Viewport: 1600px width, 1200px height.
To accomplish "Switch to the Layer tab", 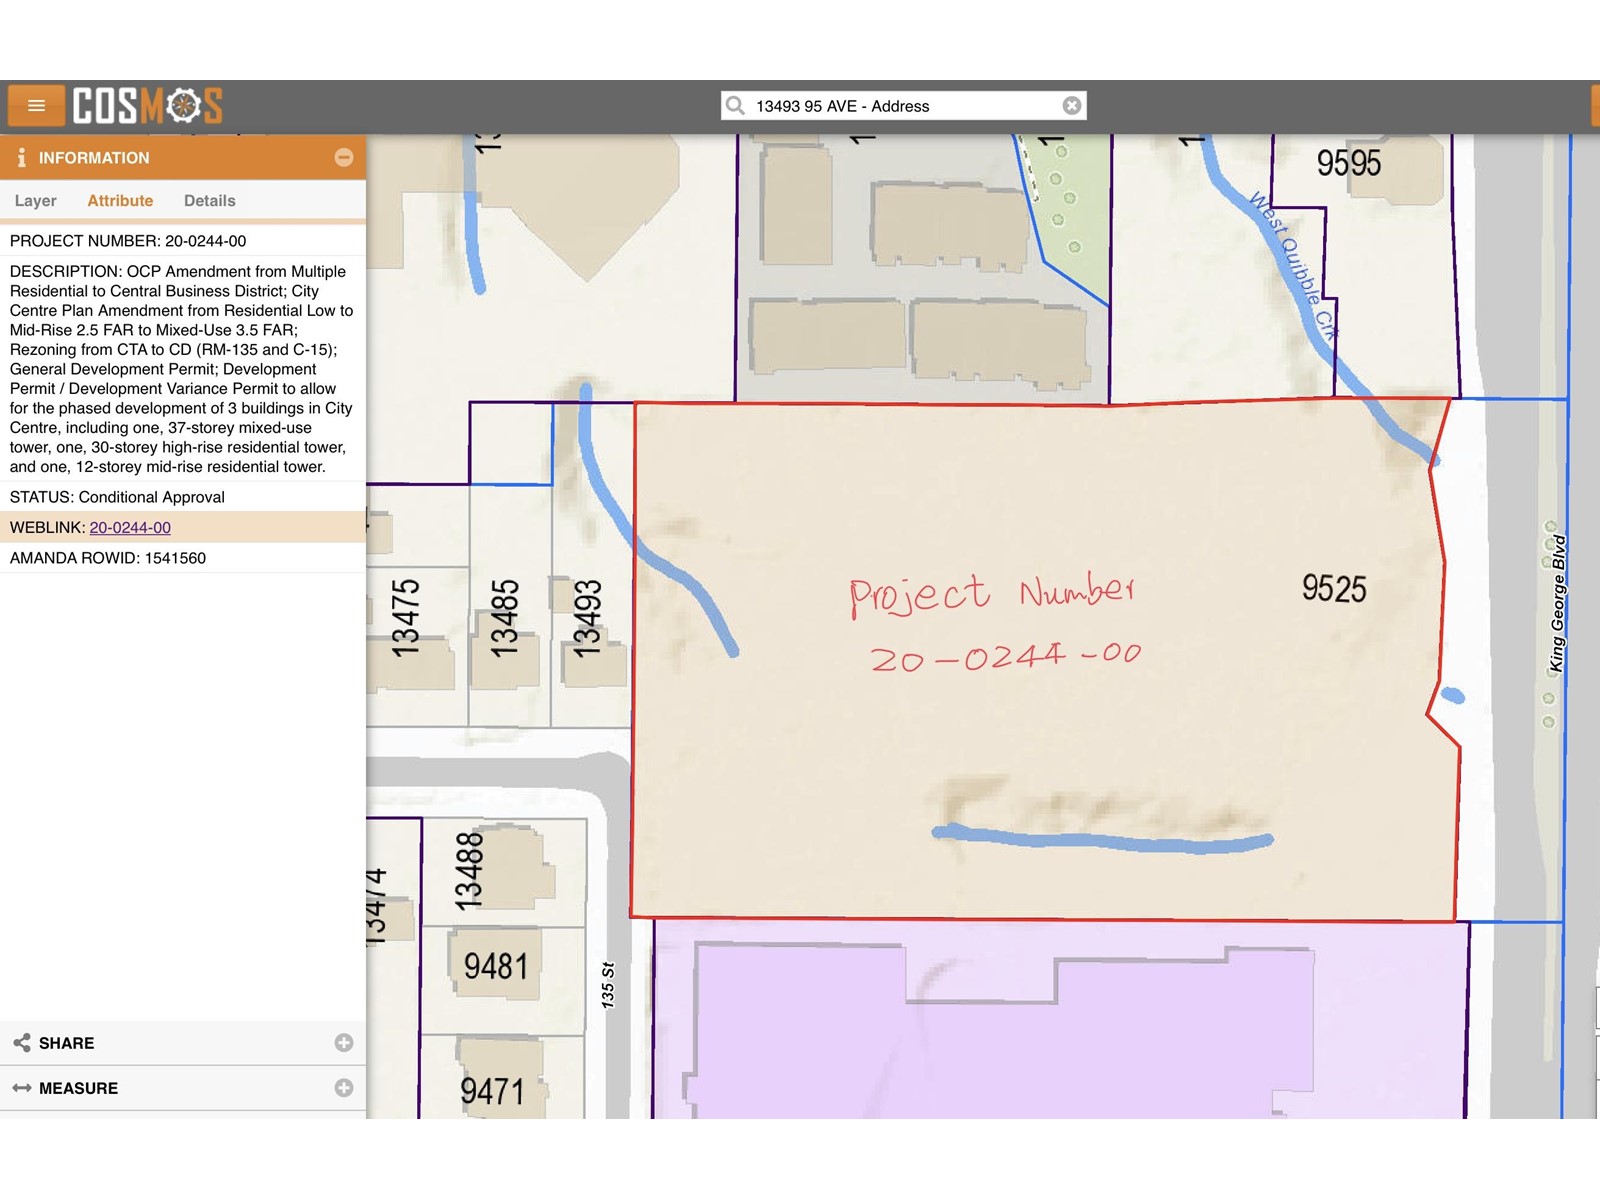I will click(x=35, y=201).
